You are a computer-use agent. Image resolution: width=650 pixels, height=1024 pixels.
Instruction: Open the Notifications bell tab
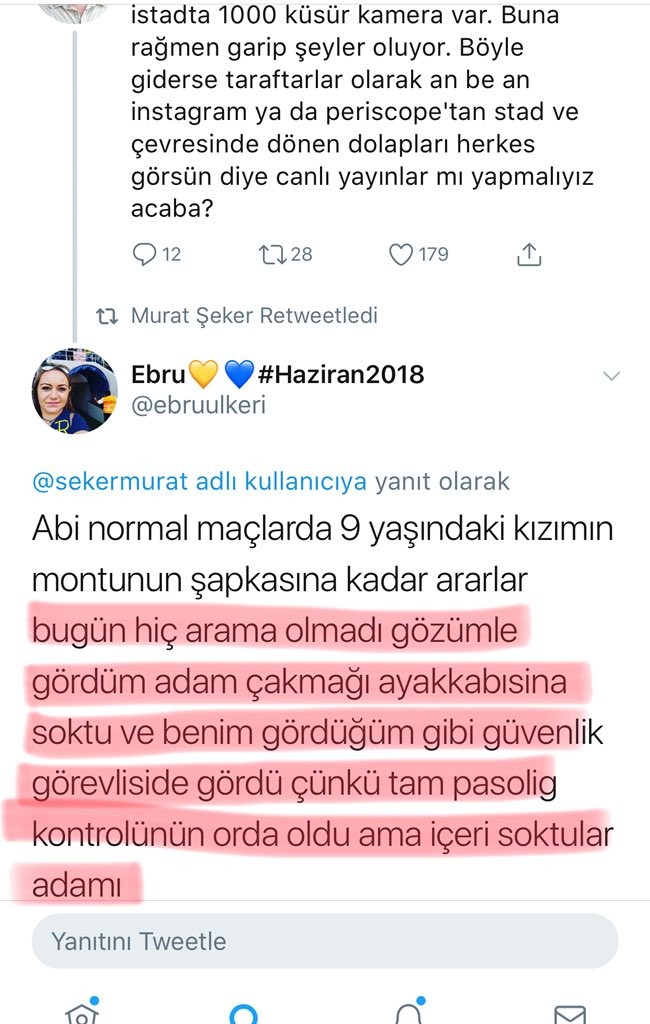pos(407,1012)
